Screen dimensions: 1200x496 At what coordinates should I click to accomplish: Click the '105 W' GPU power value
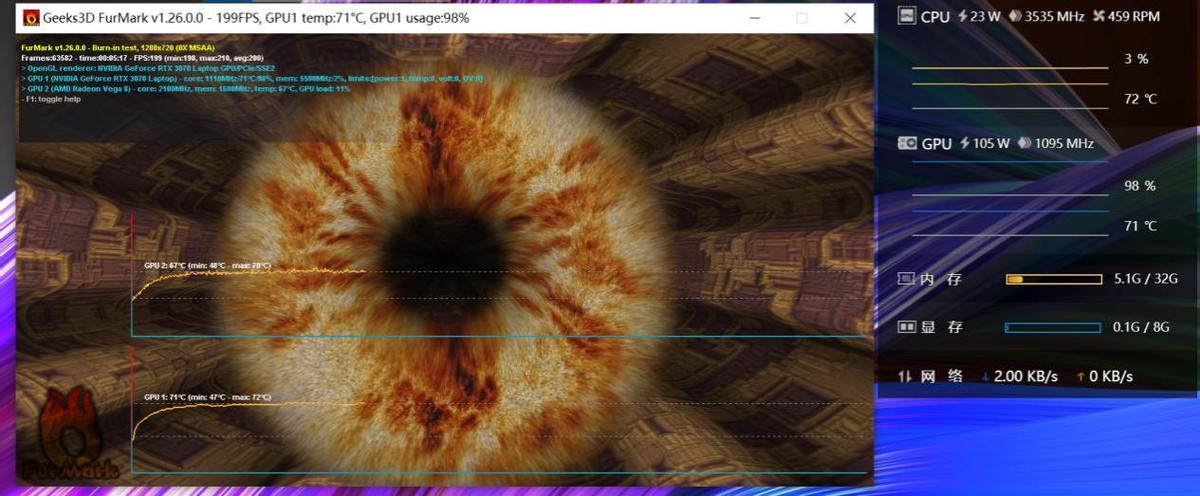[991, 143]
